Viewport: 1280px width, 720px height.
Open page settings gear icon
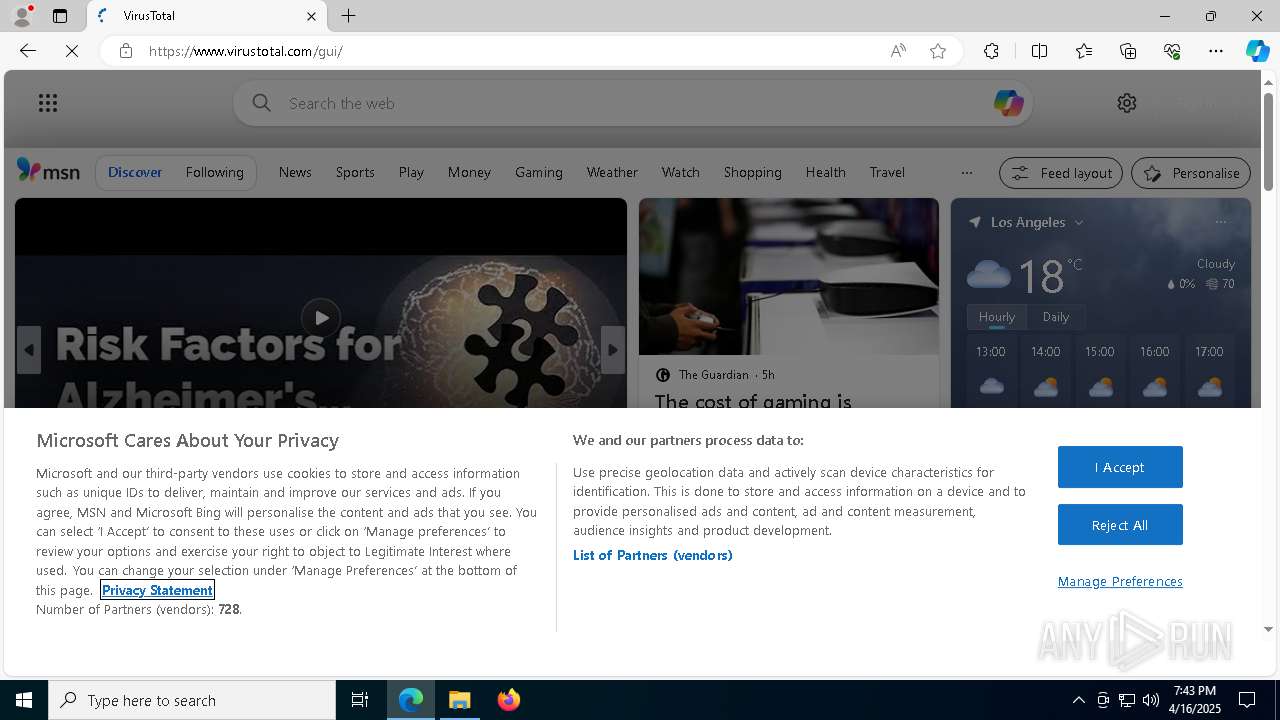(x=1127, y=103)
